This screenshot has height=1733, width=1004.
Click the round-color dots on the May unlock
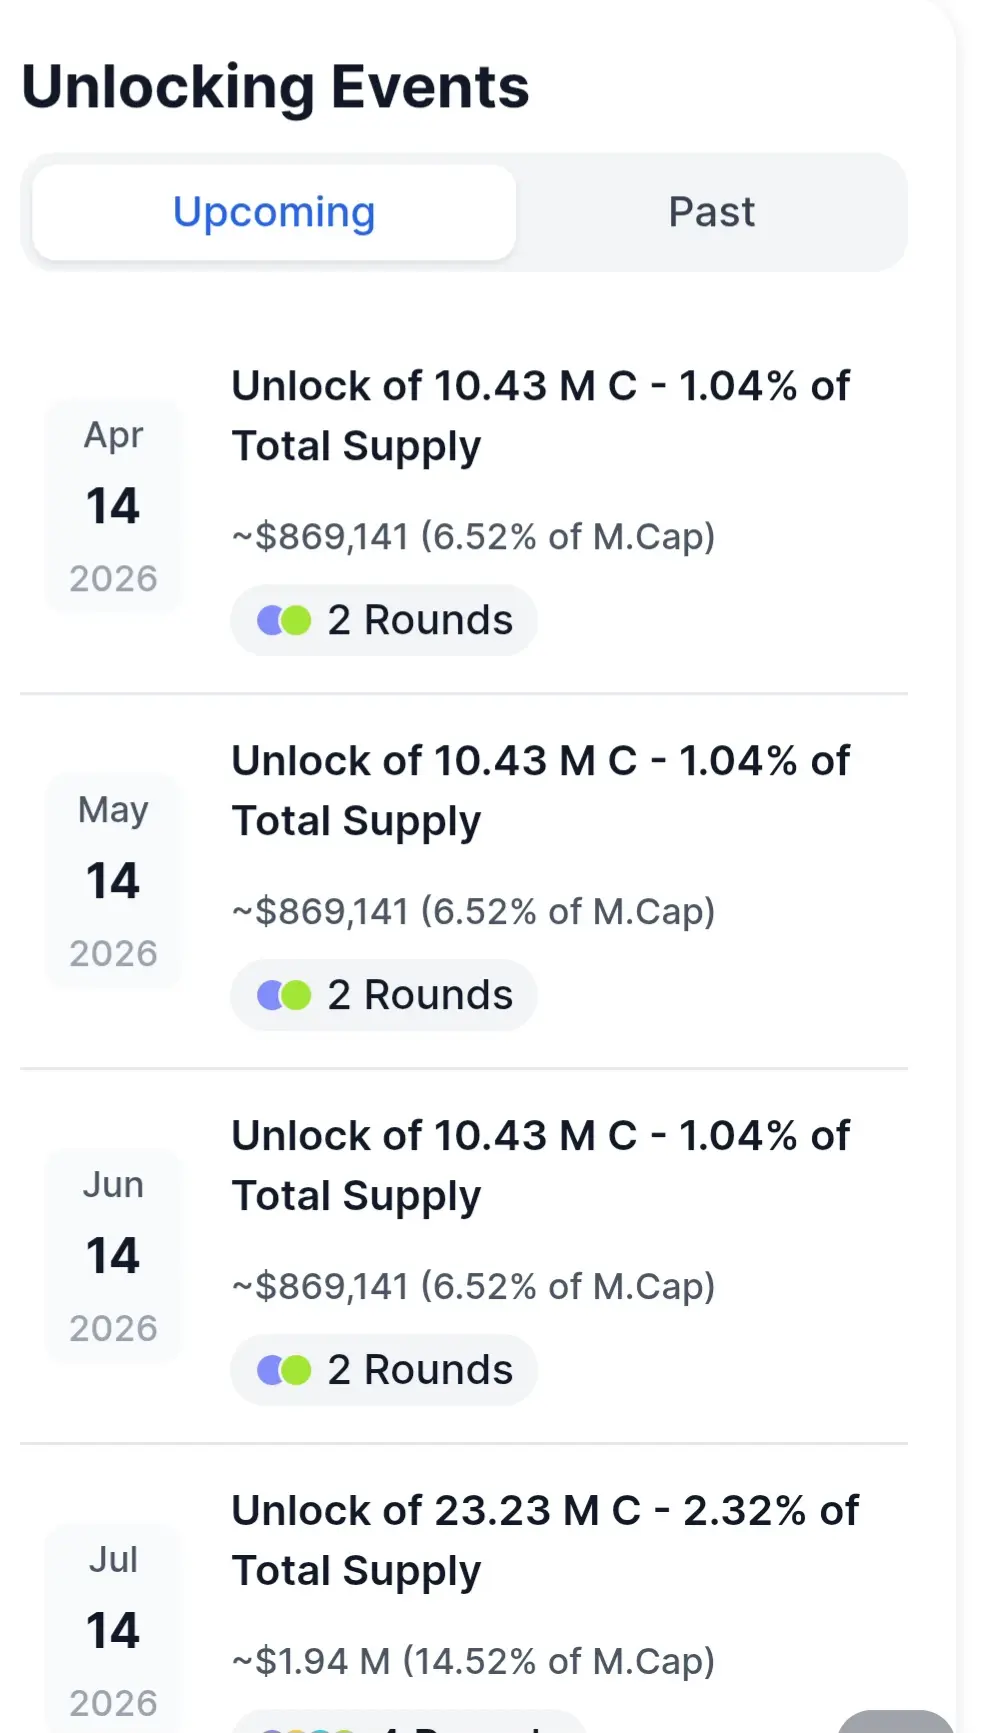284,996
